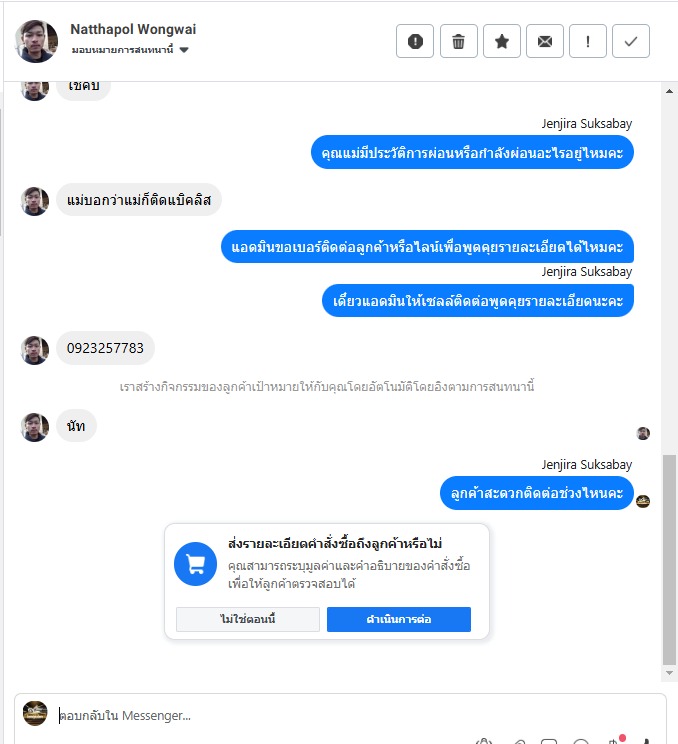Click the seen-by avatar next to 'นัท' message

click(643, 433)
